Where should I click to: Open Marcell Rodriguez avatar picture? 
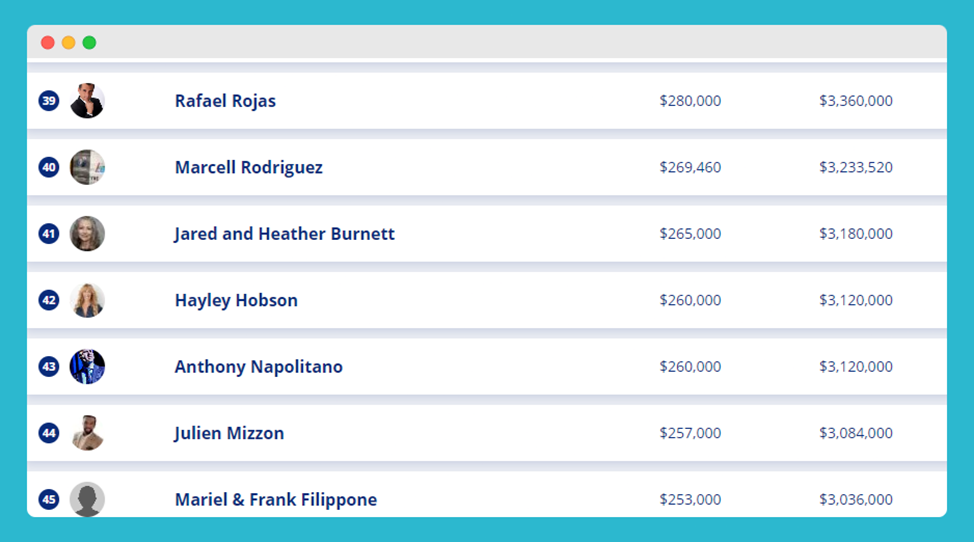[87, 167]
